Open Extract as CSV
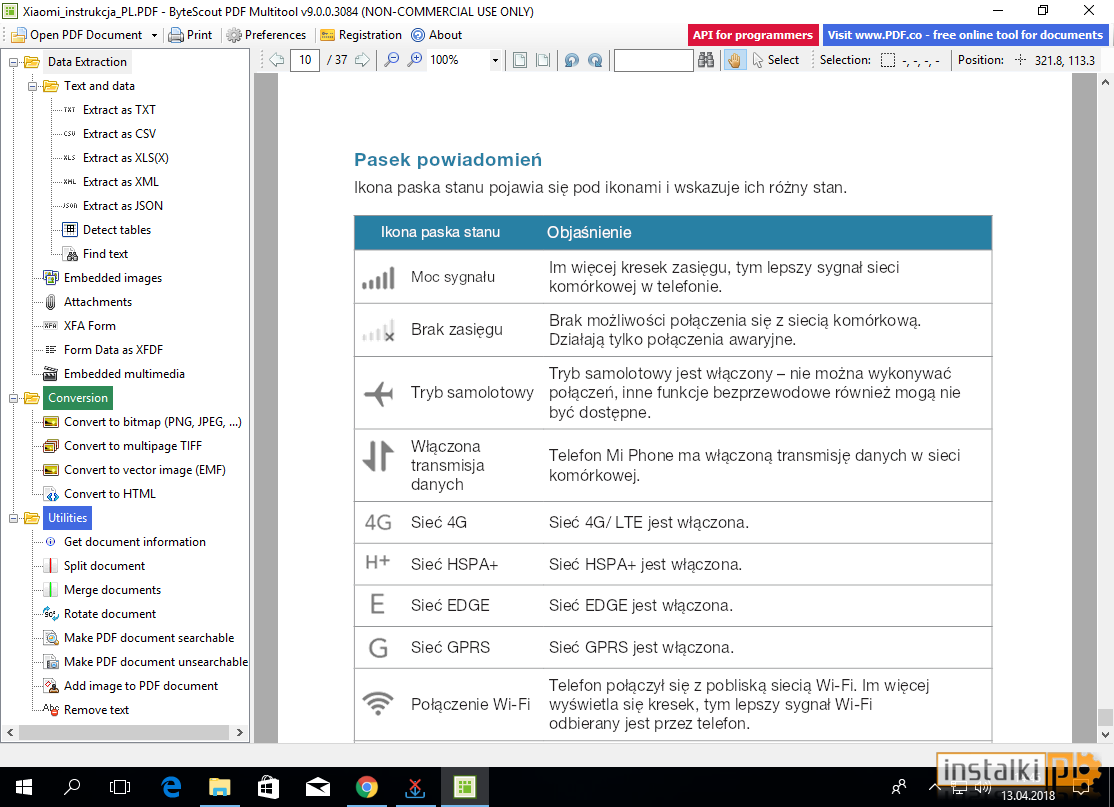Viewport: 1114px width, 807px height. pos(119,134)
